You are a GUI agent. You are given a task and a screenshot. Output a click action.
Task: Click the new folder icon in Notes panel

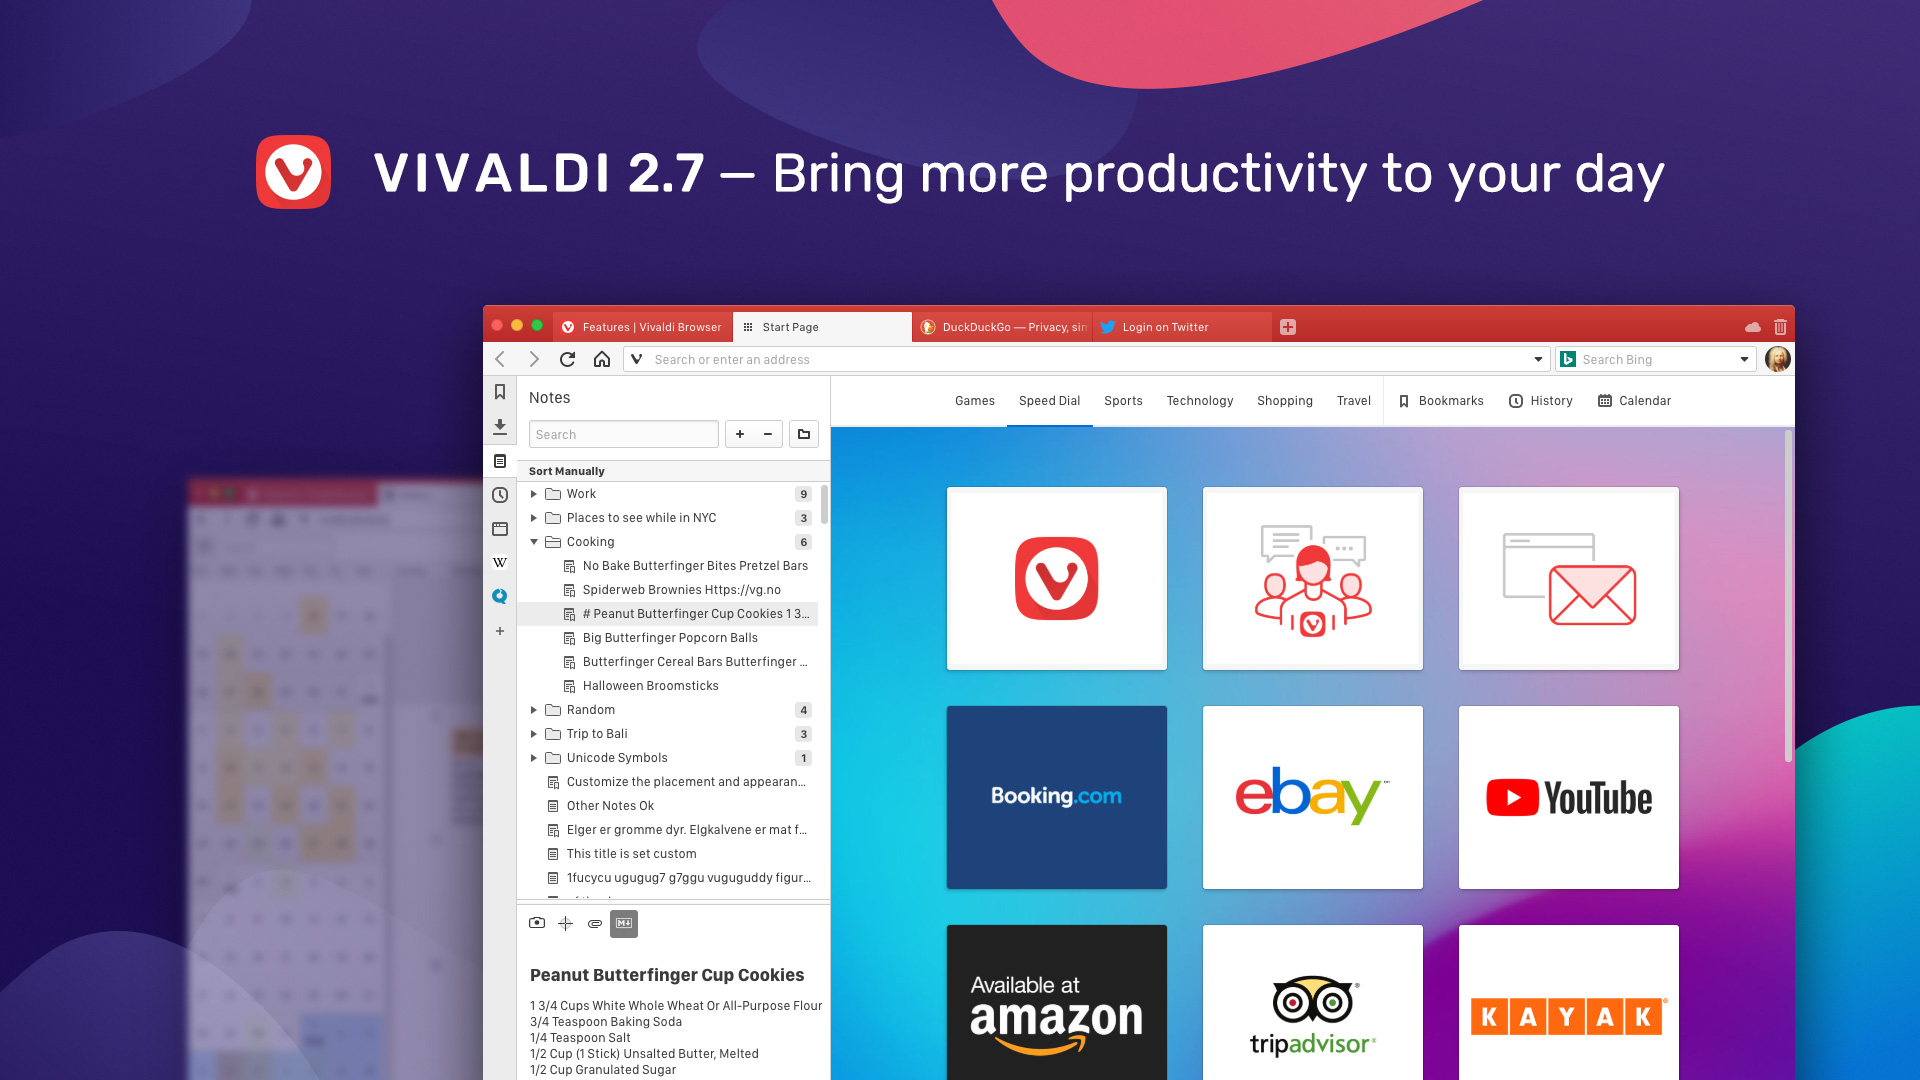(804, 434)
